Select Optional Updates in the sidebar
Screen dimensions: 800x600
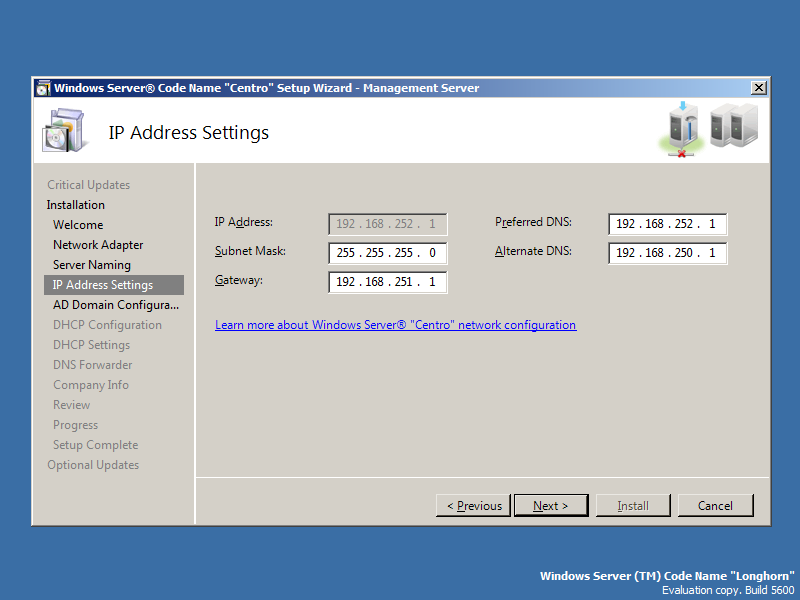[x=93, y=465]
